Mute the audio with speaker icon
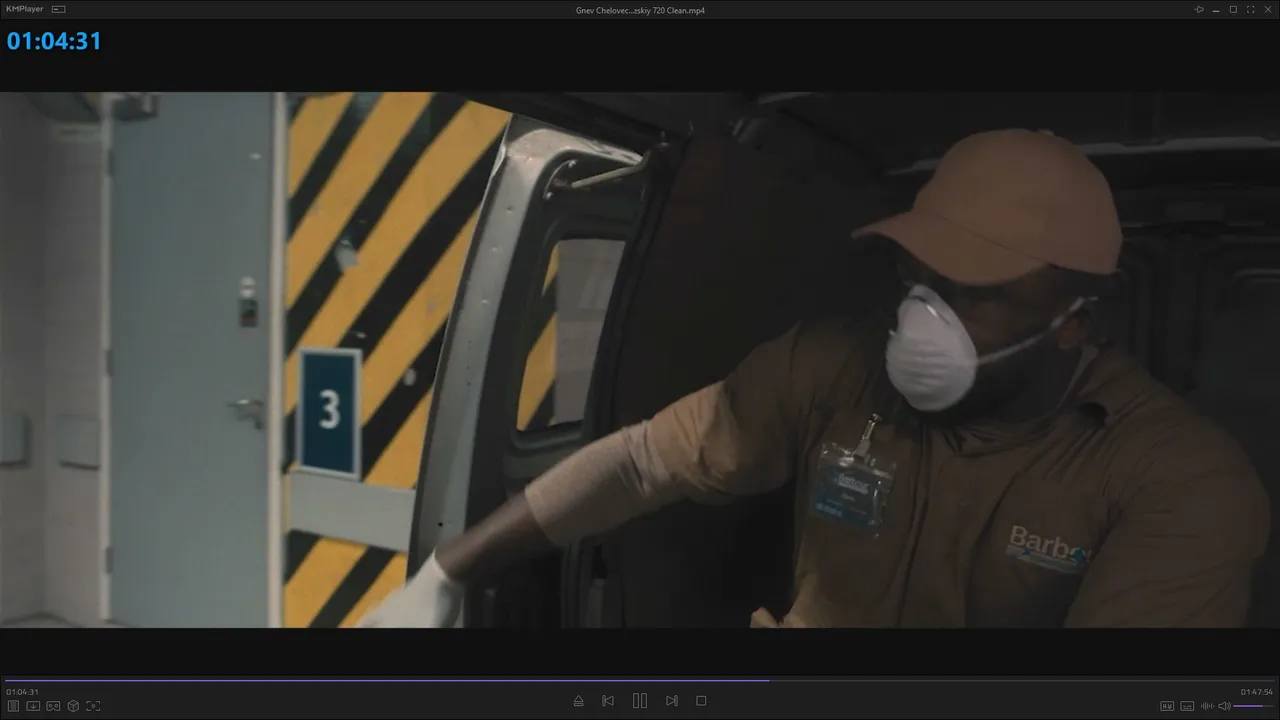The height and width of the screenshot is (720, 1280). click(1224, 706)
